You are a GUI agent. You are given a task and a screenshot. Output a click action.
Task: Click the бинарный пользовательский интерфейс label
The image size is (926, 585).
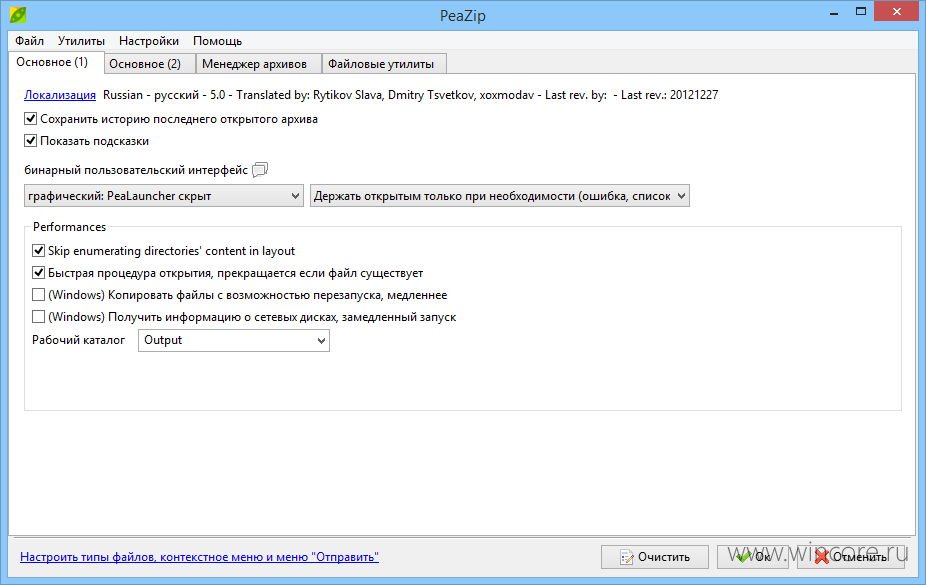pos(136,170)
